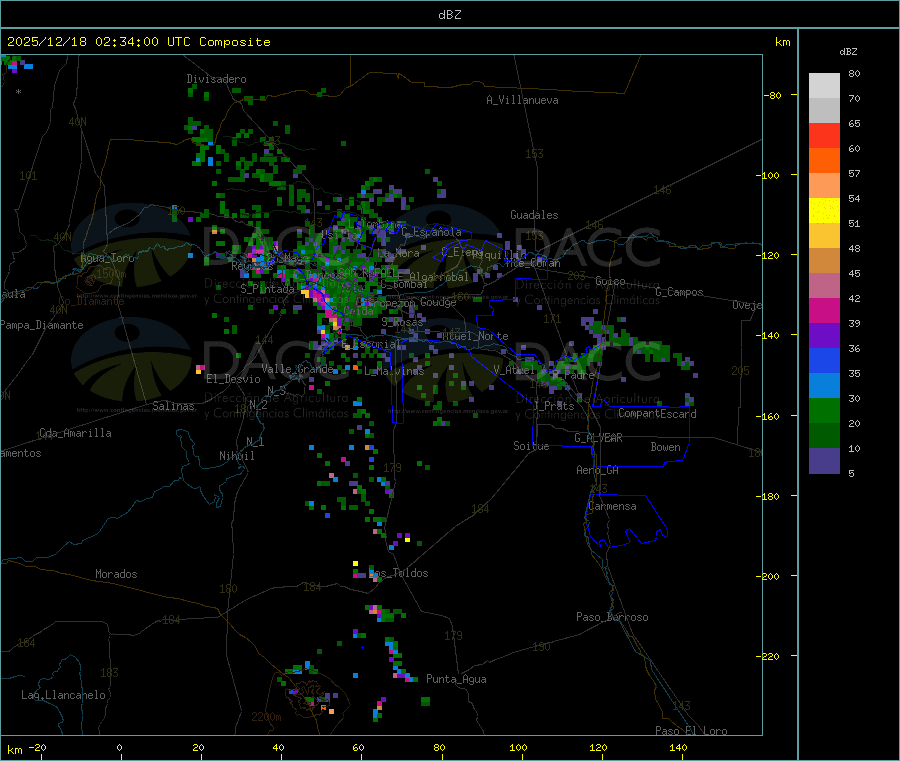Click the Pampa_Diamante label

coord(42,325)
